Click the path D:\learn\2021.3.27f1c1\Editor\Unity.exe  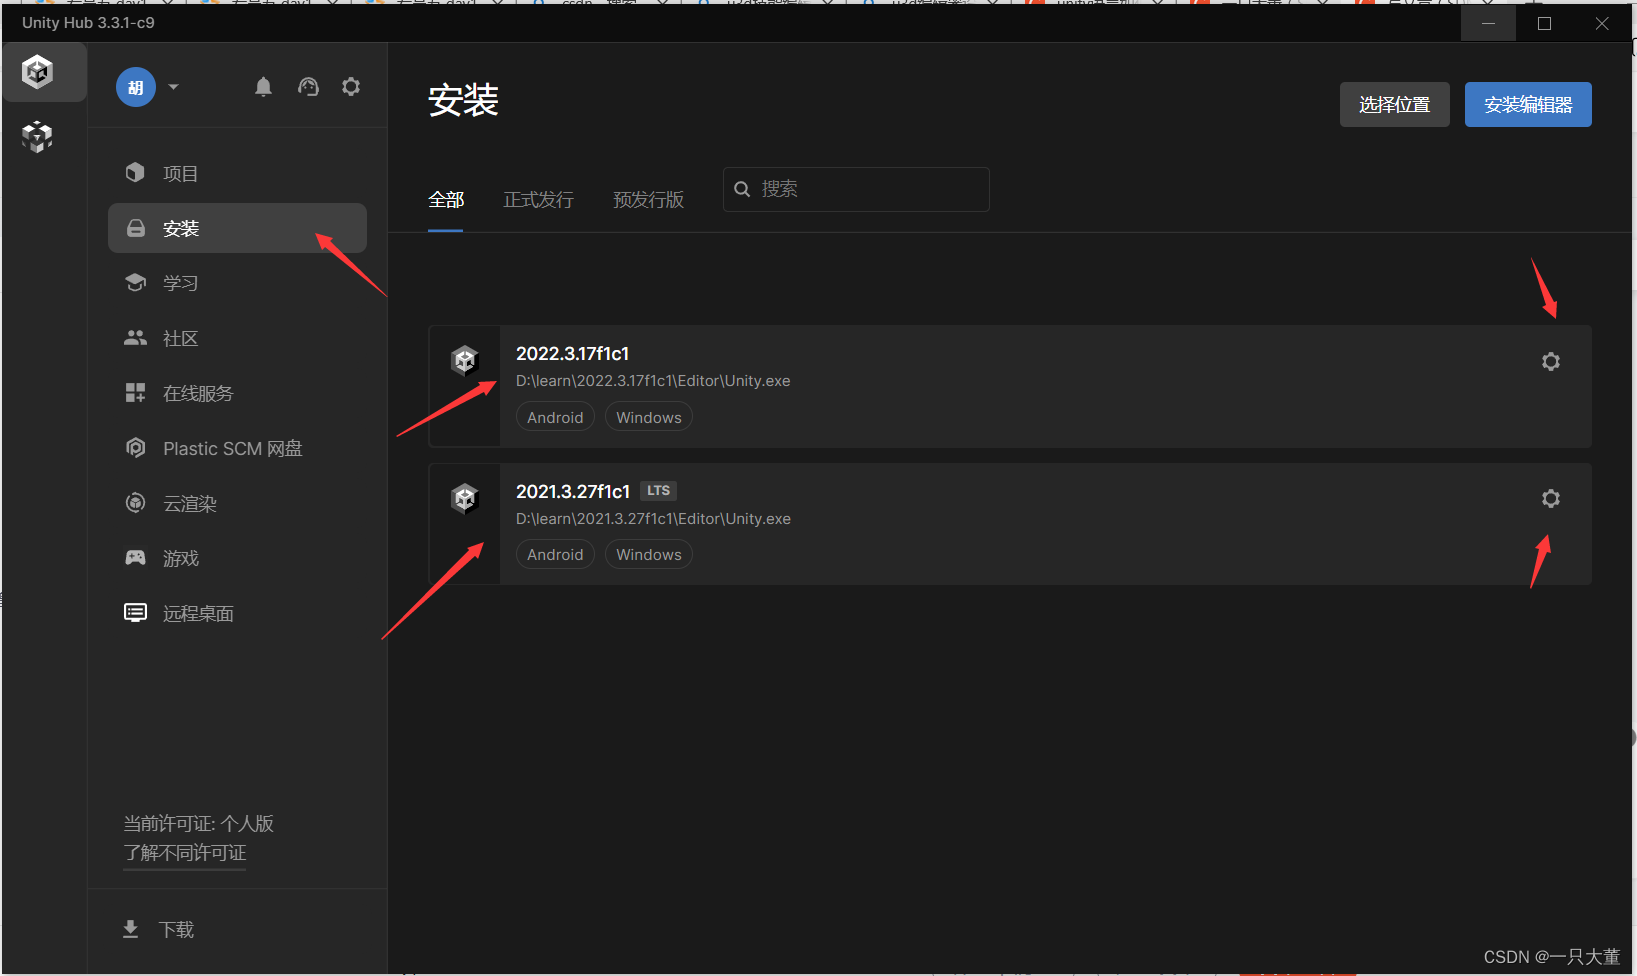click(653, 519)
